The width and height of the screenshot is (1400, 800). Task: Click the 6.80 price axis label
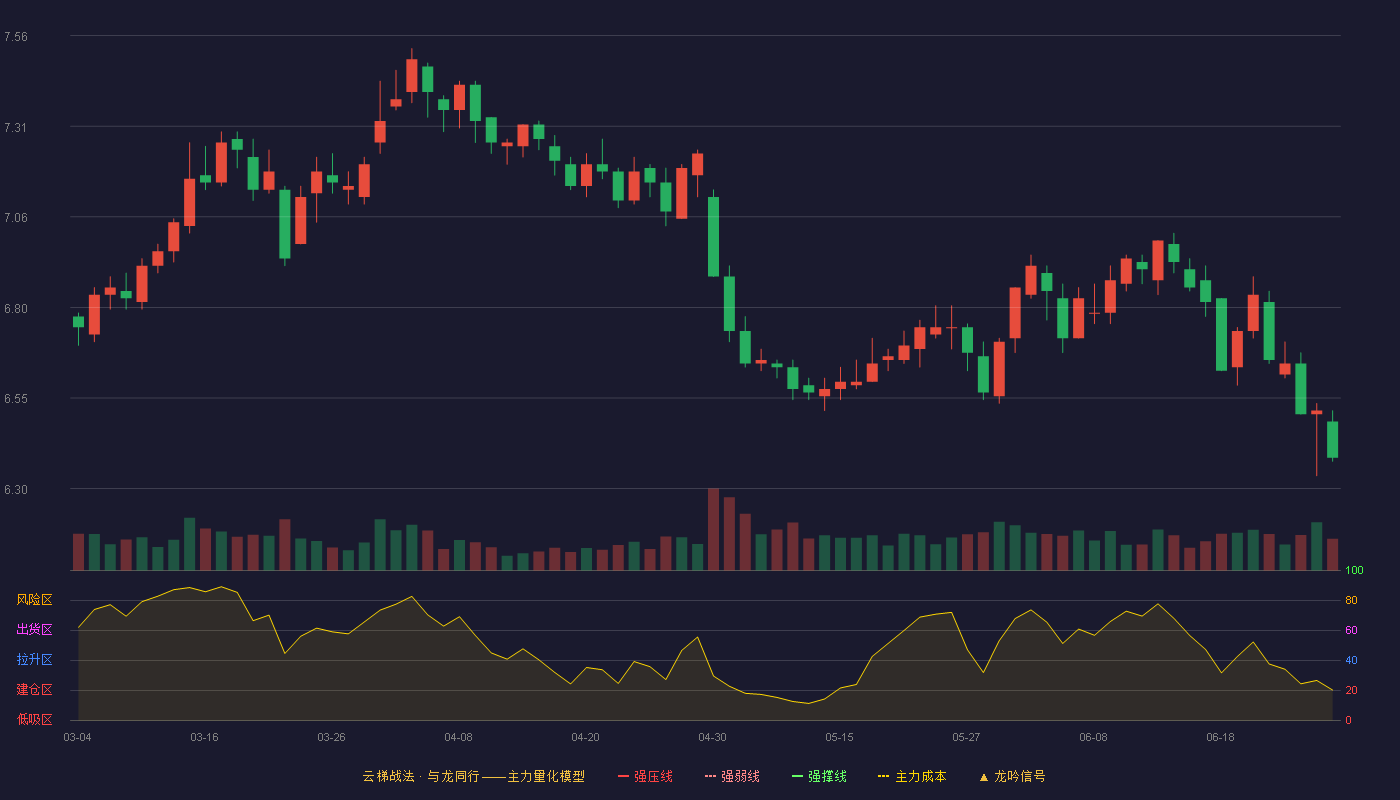(16, 309)
